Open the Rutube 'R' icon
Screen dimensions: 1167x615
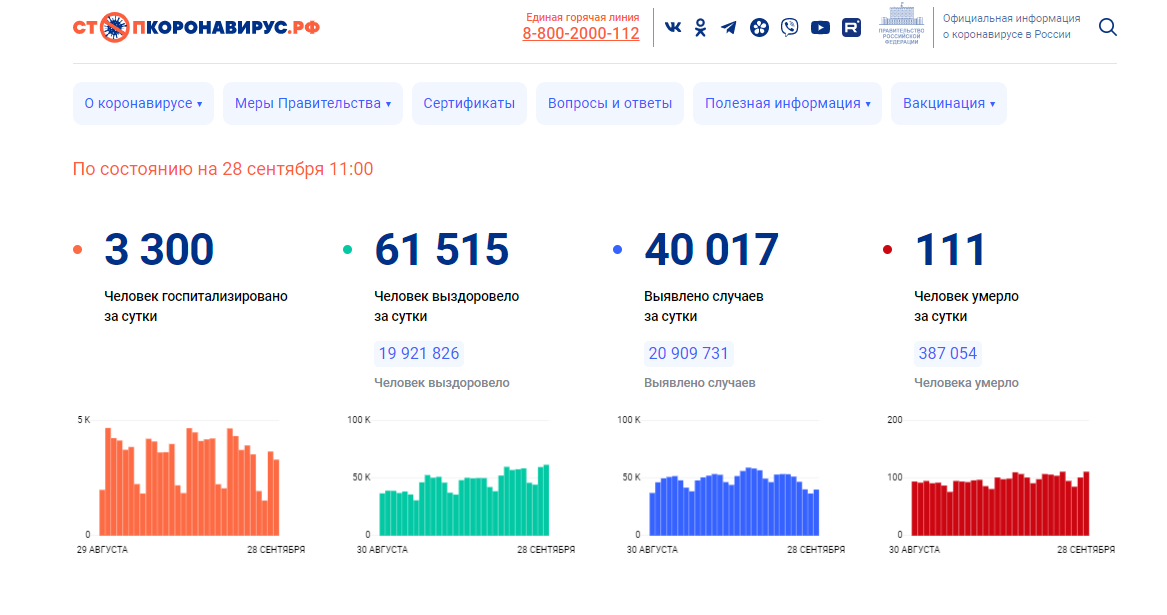851,28
